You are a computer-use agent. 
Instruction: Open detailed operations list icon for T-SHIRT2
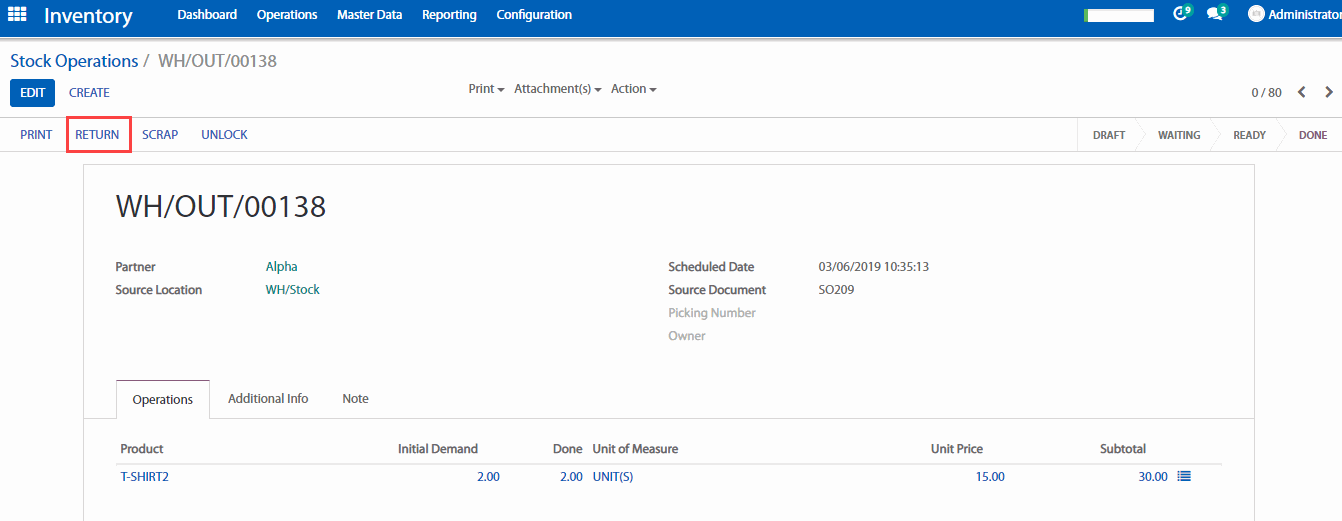click(1184, 477)
